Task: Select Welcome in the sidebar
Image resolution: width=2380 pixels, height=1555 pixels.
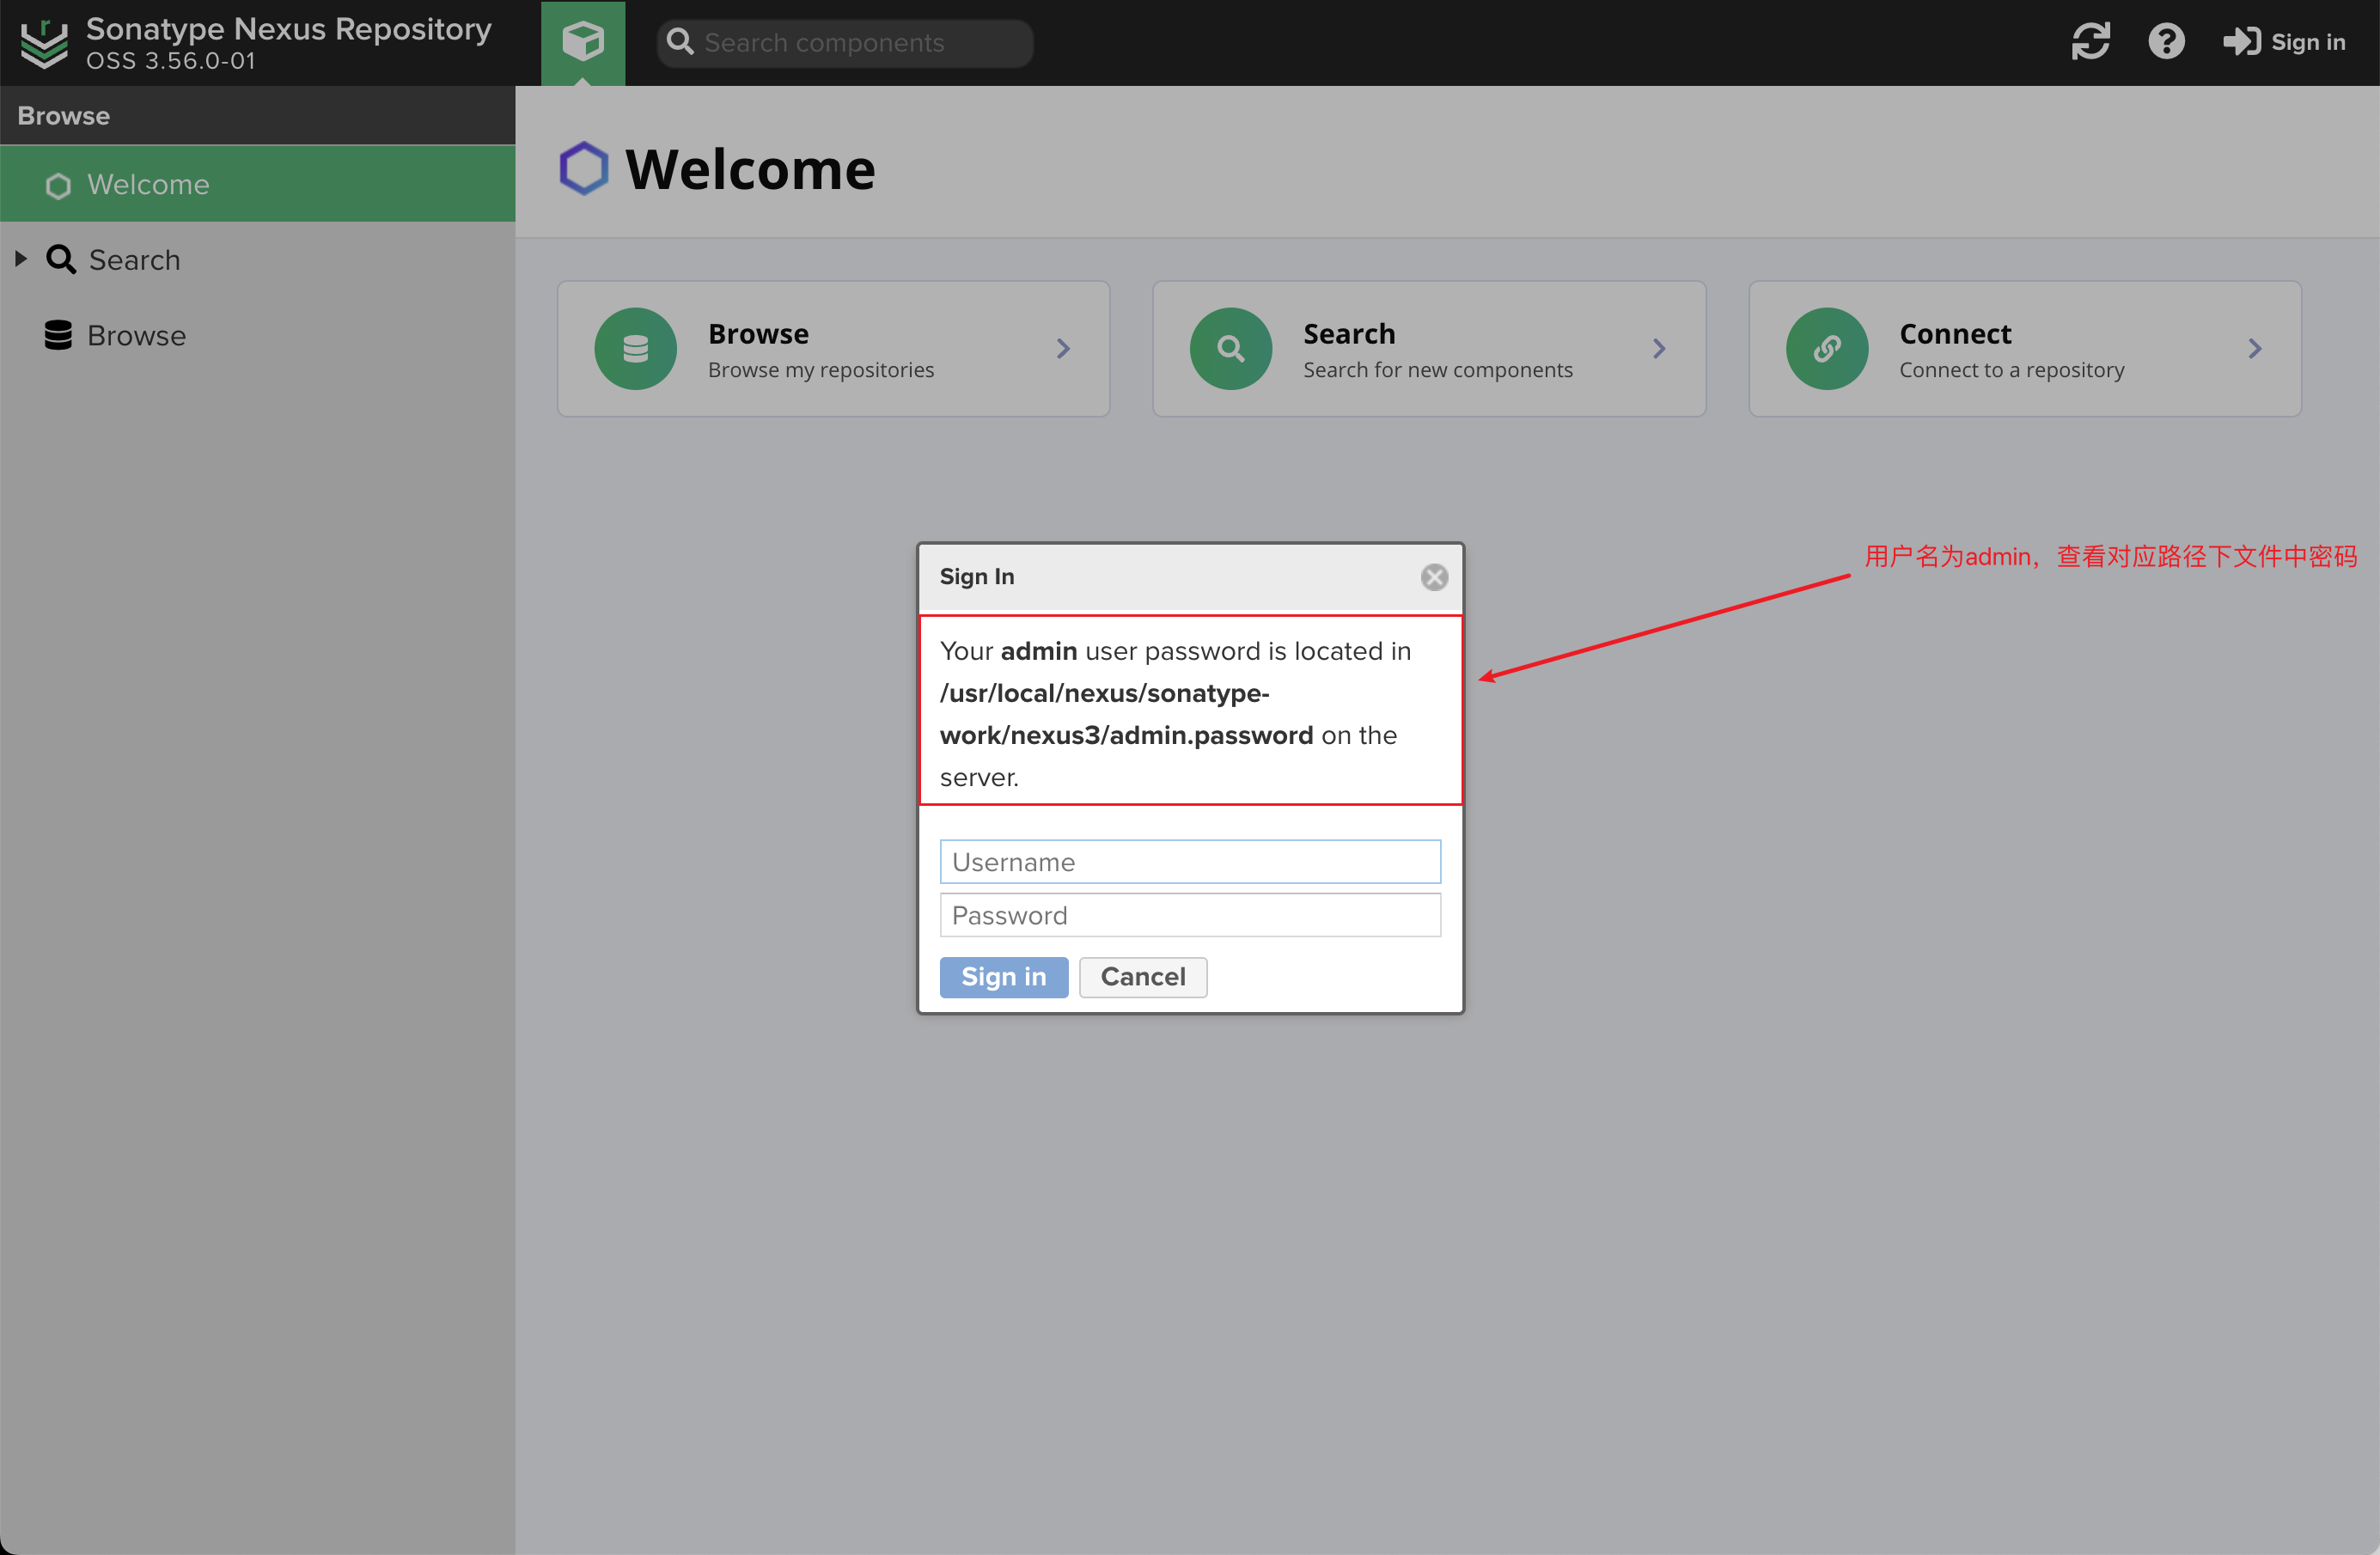Action: [x=258, y=184]
